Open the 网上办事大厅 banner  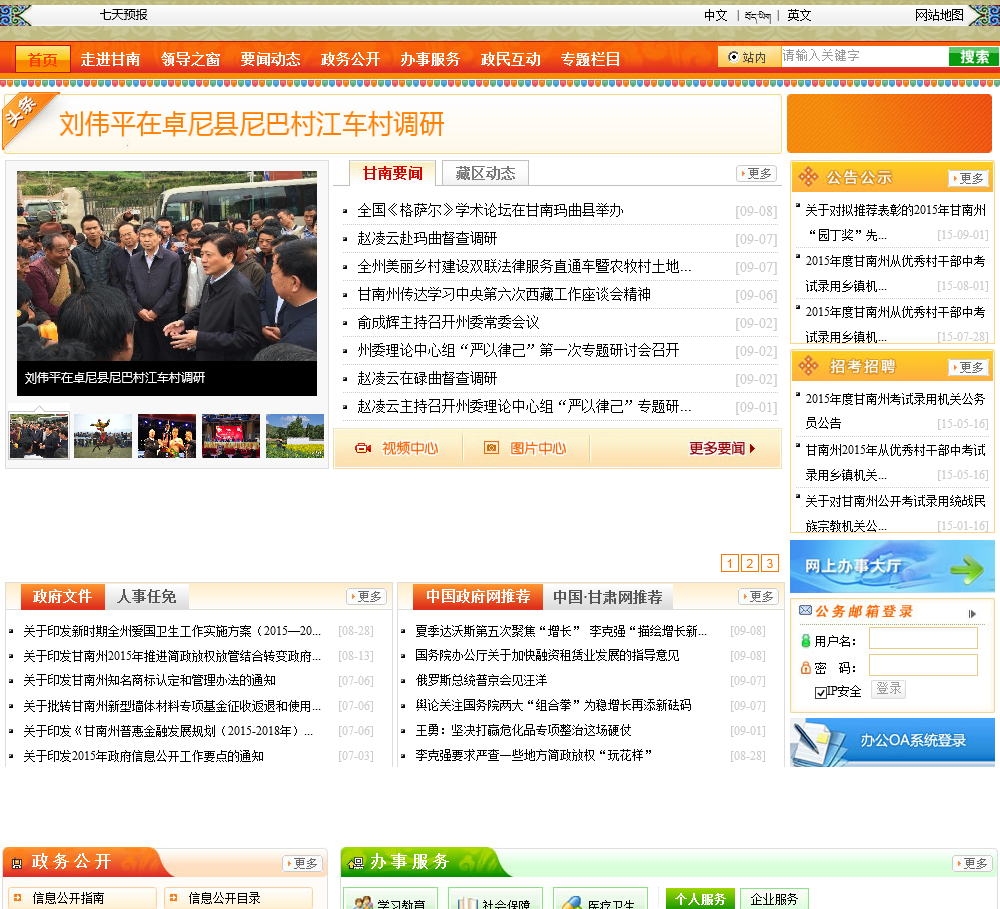click(x=892, y=566)
